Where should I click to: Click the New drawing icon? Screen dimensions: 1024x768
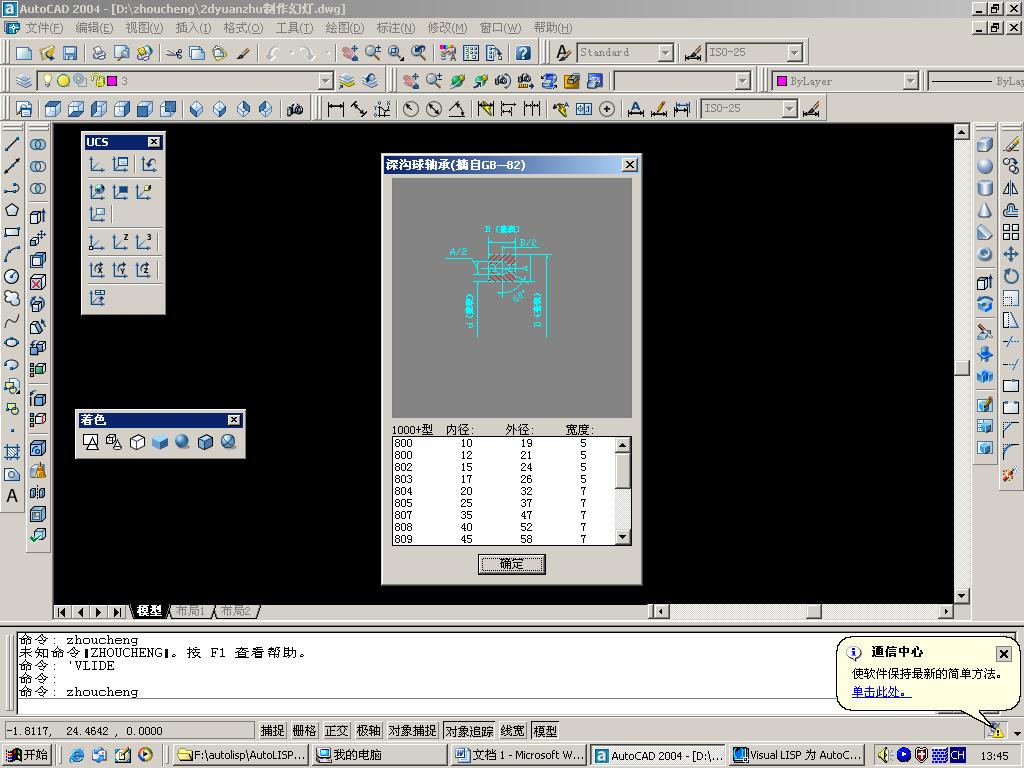[24, 53]
